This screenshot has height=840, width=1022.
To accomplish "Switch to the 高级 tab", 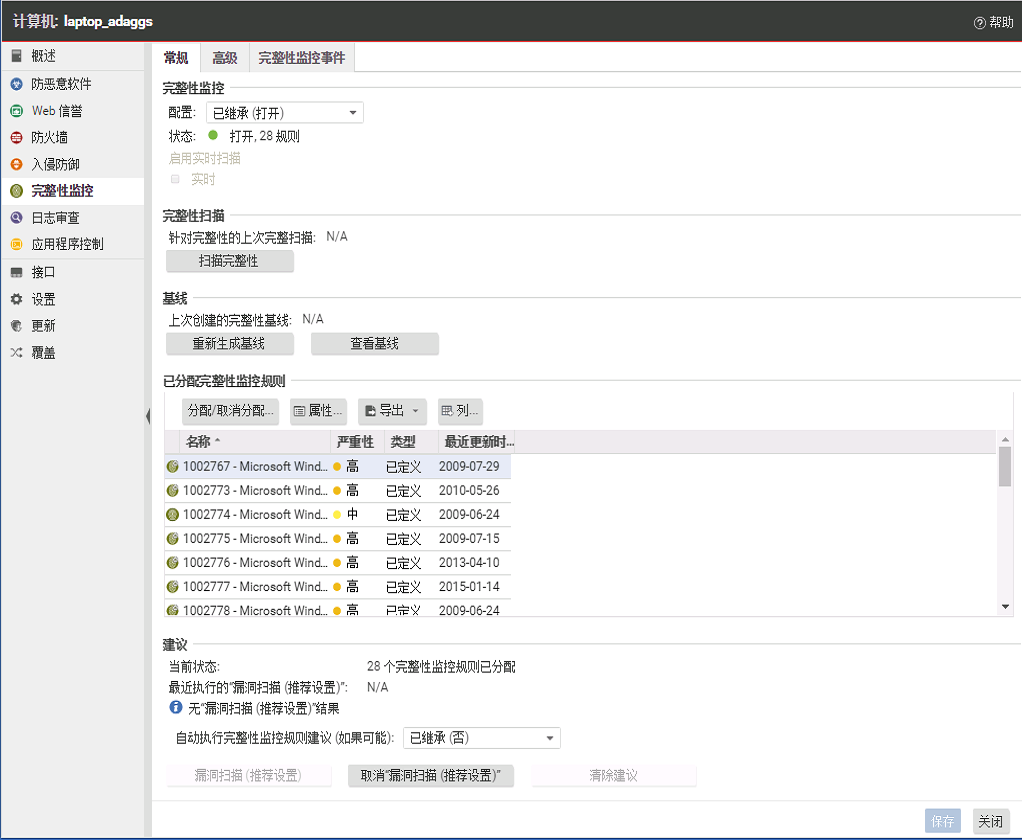I will click(x=224, y=58).
